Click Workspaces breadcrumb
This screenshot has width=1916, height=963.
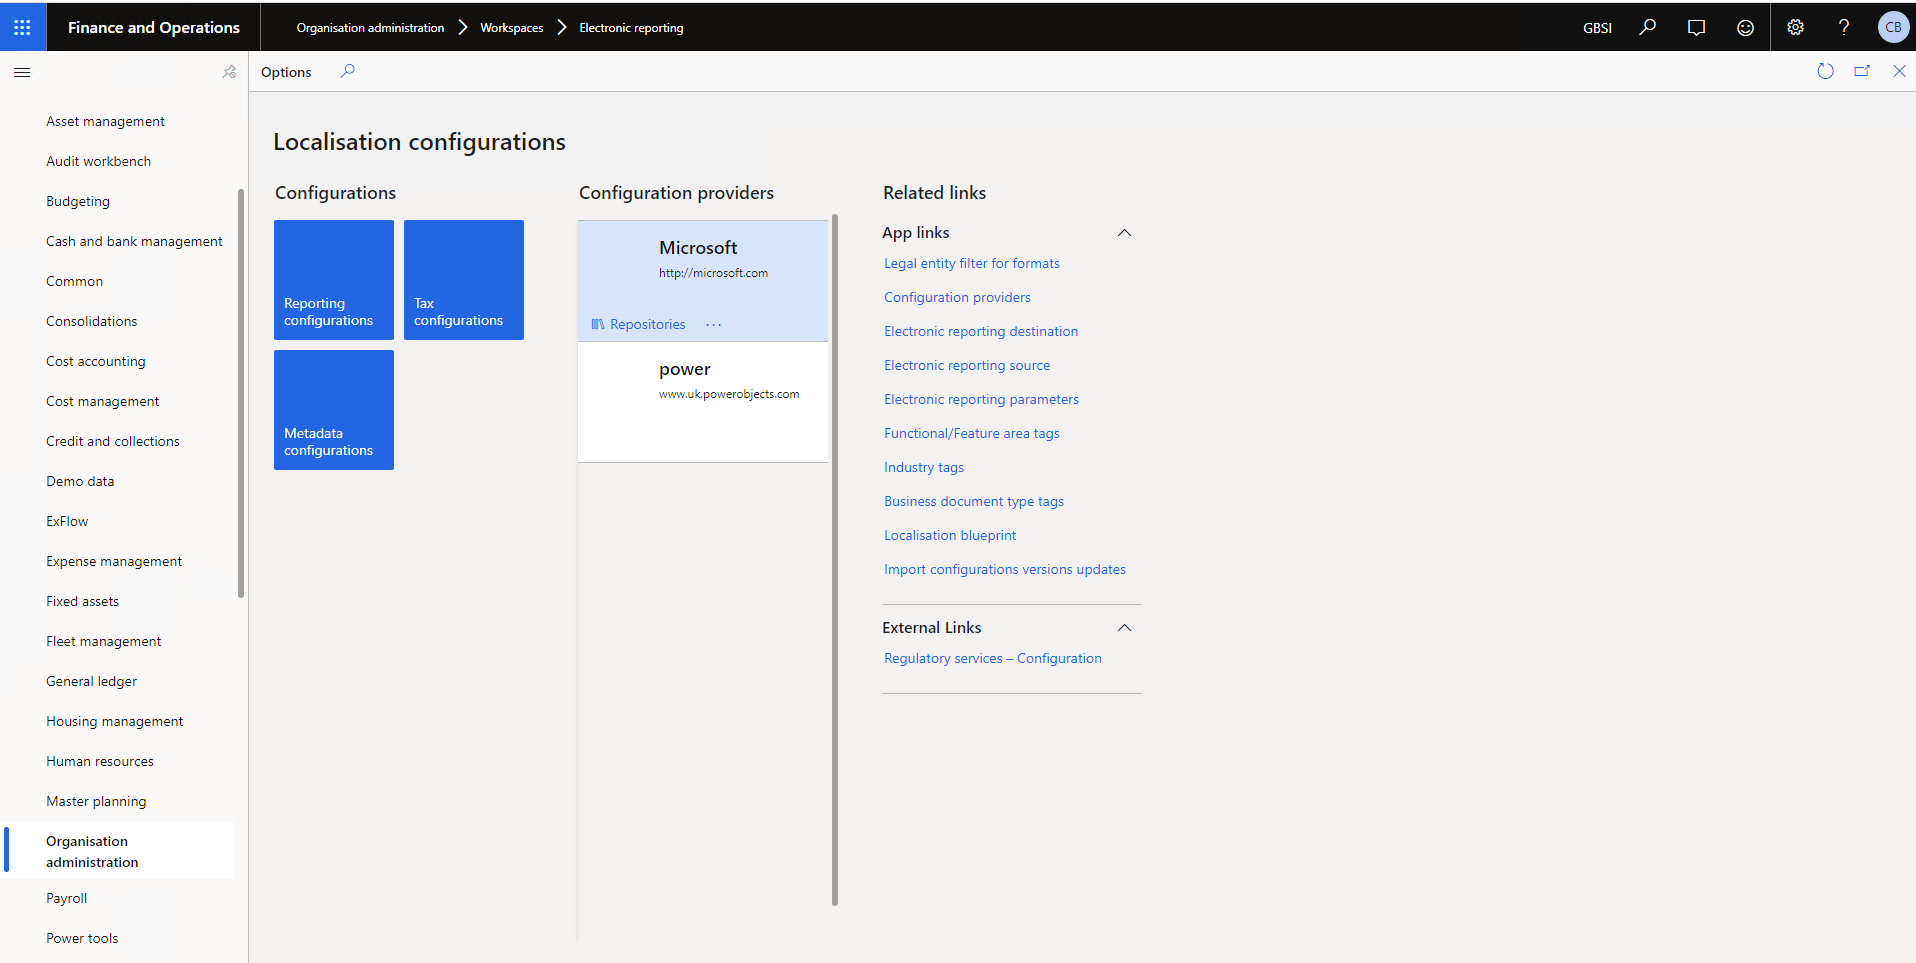click(512, 28)
